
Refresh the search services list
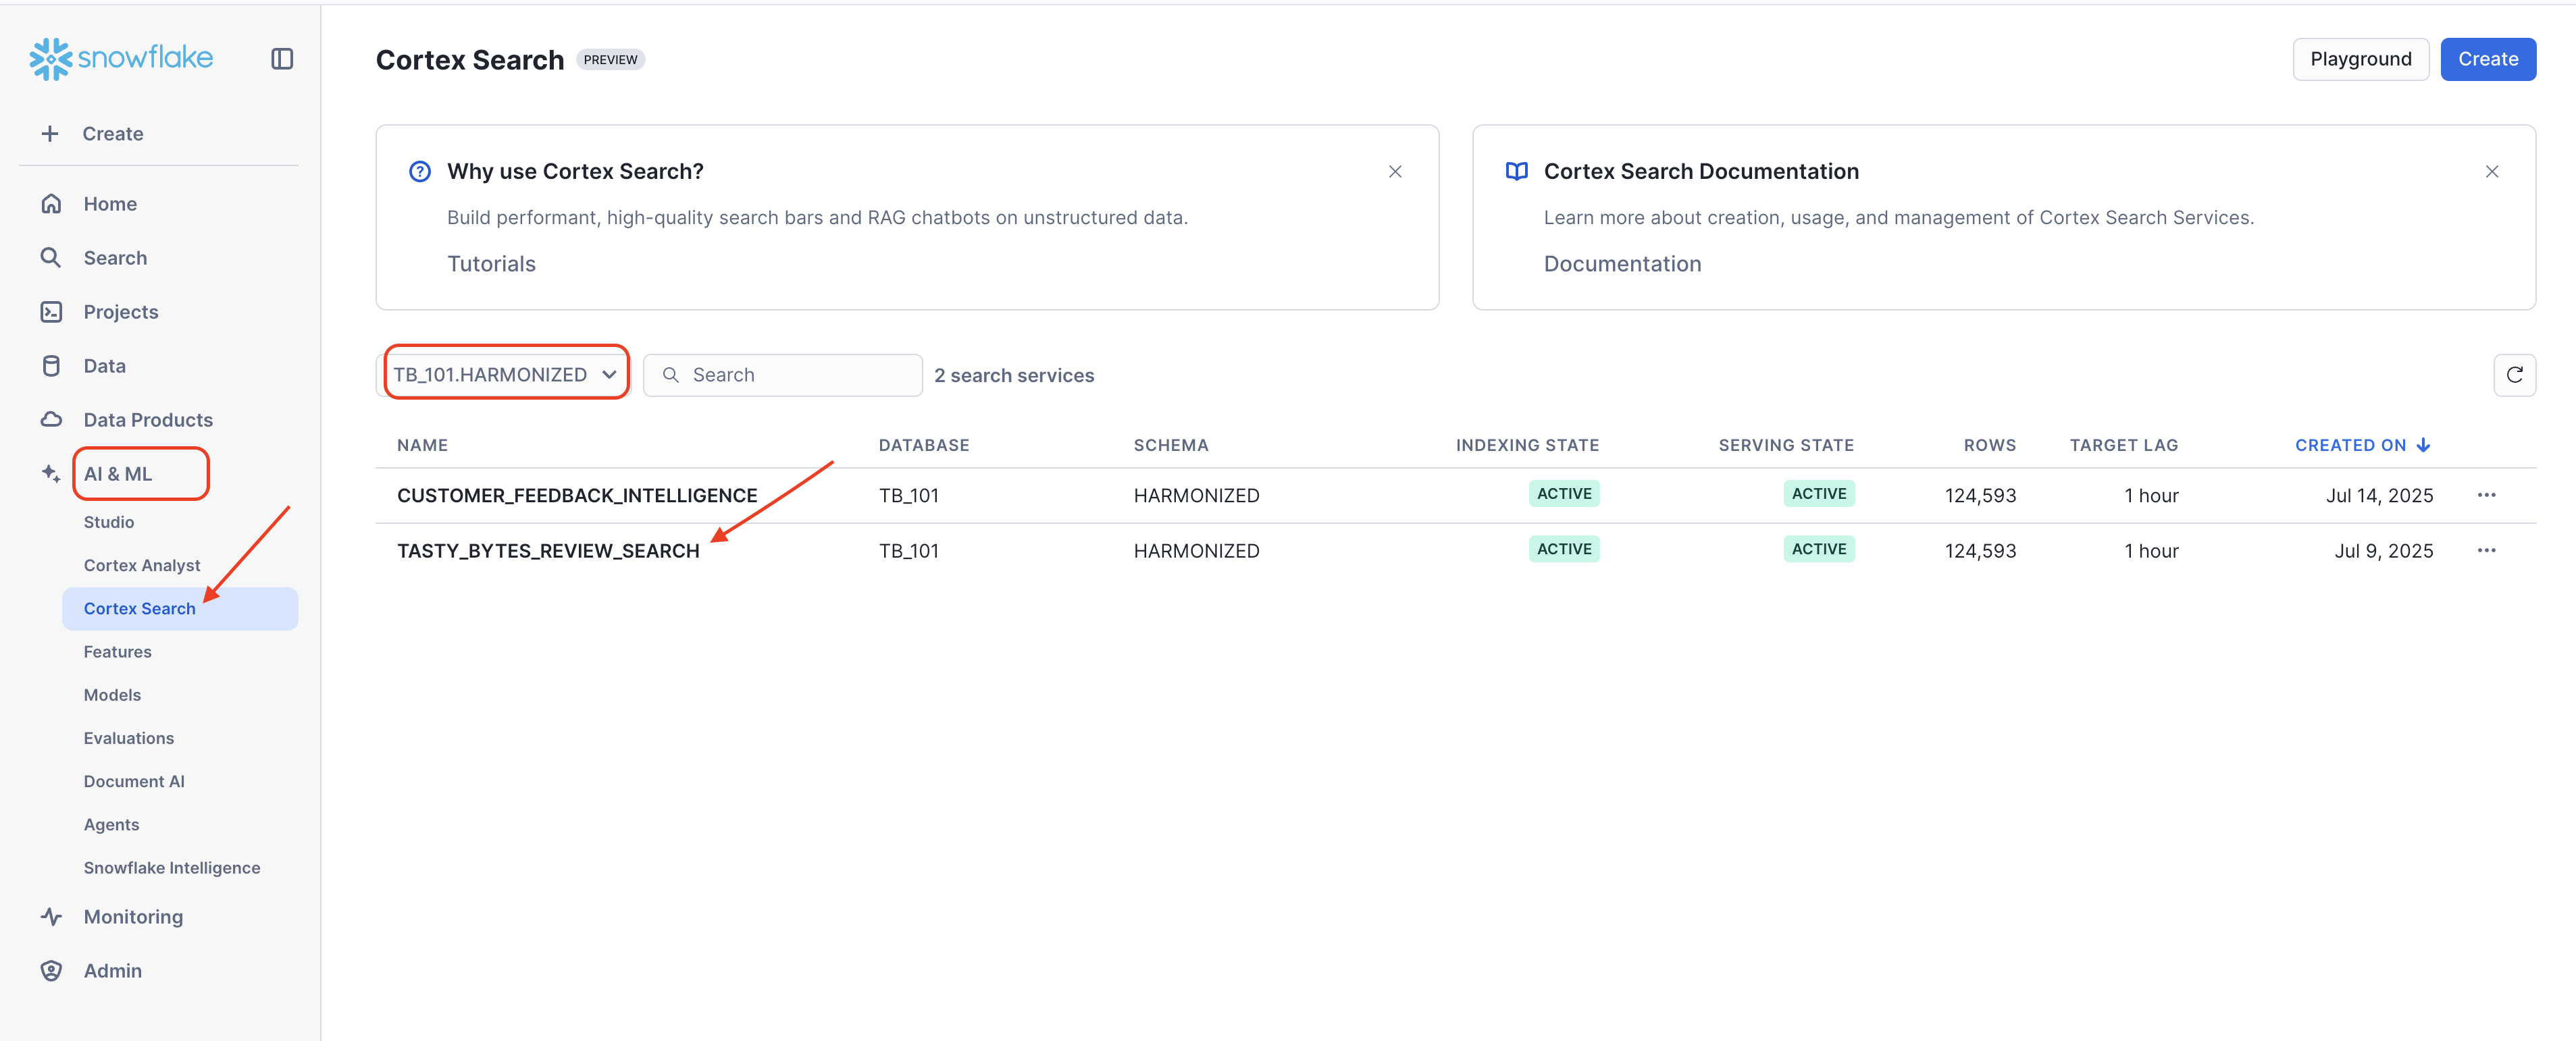(2515, 375)
